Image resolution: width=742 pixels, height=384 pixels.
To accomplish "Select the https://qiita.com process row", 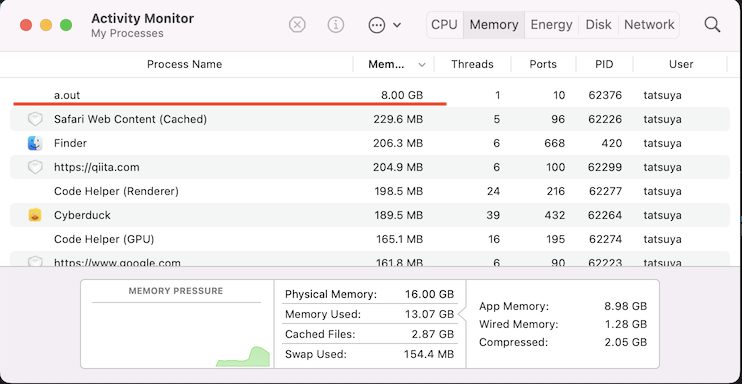I will [x=370, y=167].
